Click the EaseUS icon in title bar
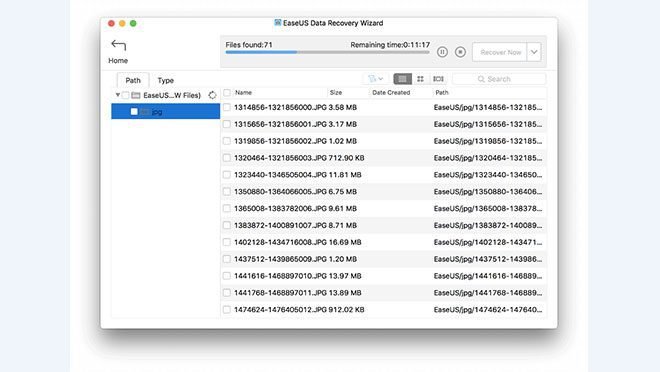The width and height of the screenshot is (660, 372). [277, 23]
